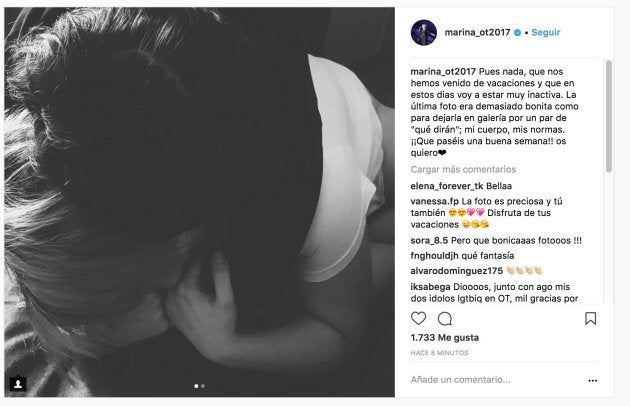Open marina_ot2017 profile avatar
The height and width of the screenshot is (406, 630).
tap(423, 33)
